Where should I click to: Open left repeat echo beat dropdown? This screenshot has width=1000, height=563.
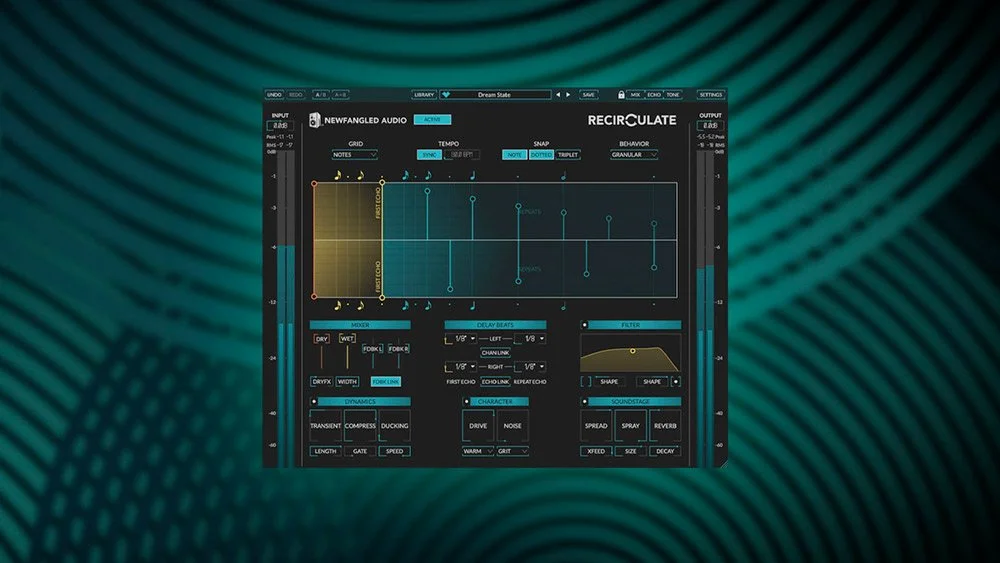pos(531,339)
